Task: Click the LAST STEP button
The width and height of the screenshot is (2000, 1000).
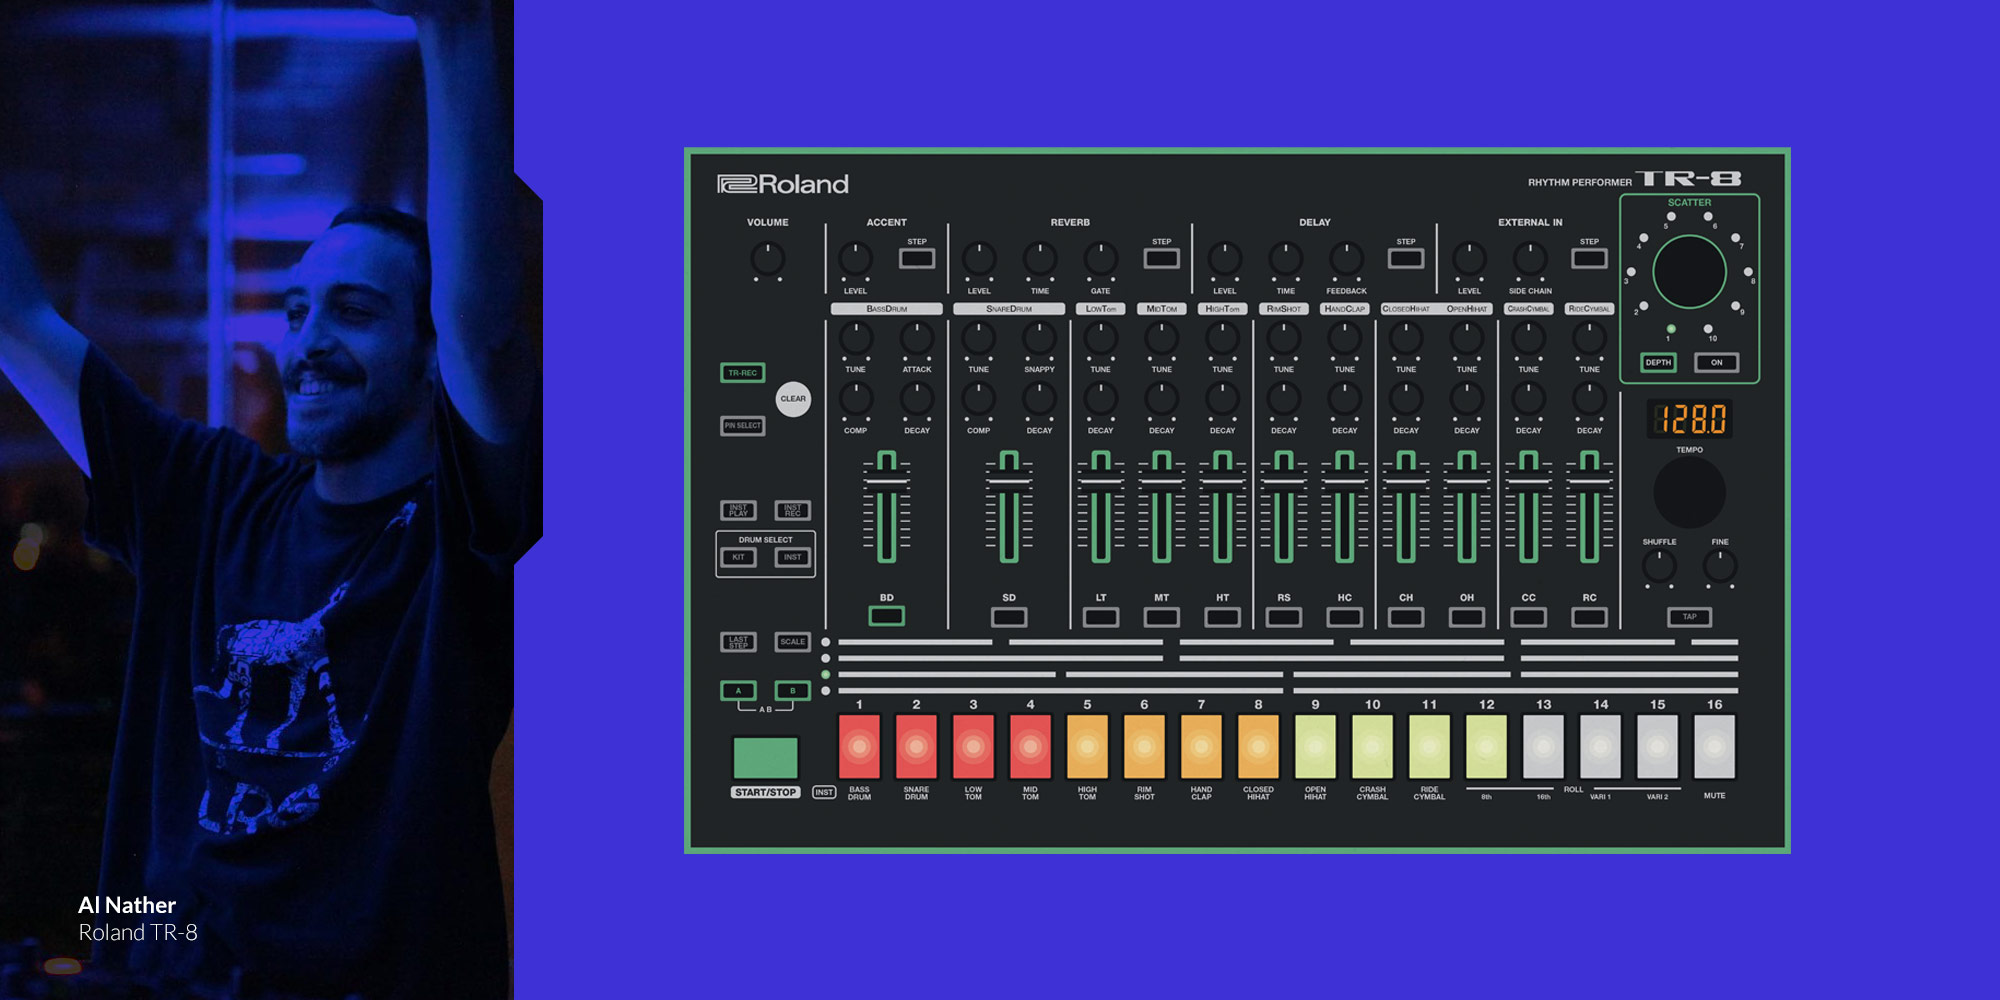Action: click(x=739, y=642)
